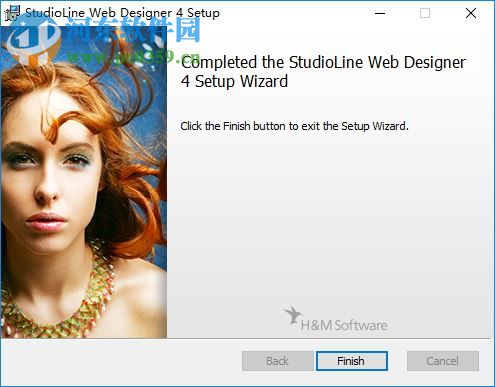Click the installer icon in the title bar

12,13
